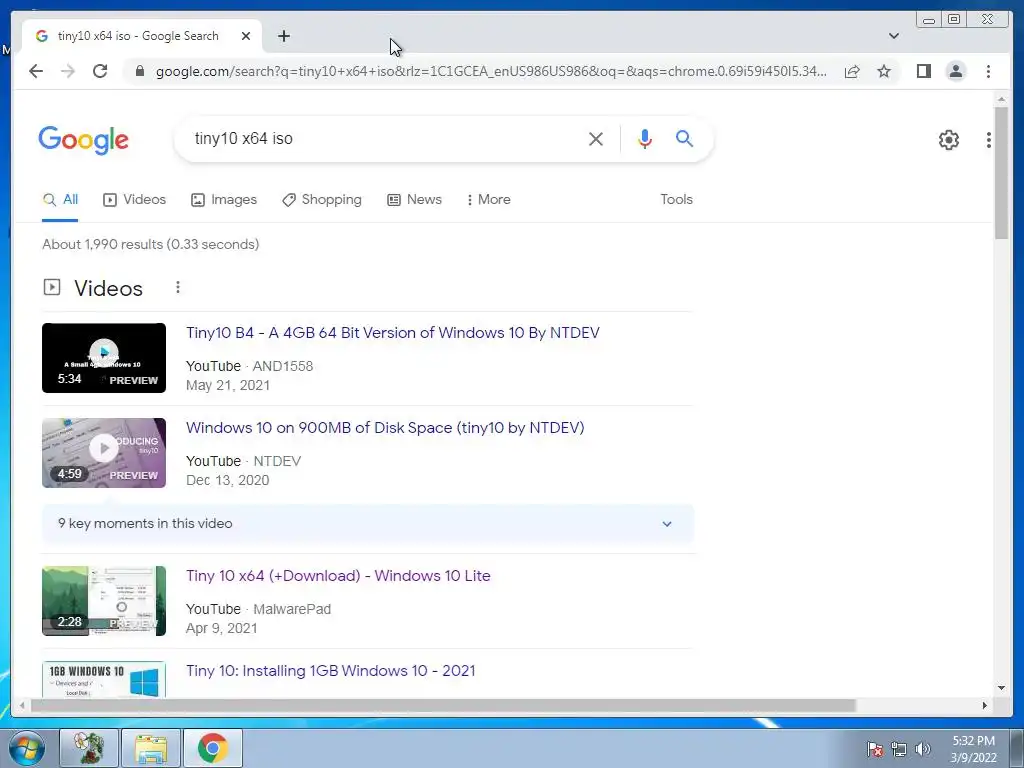Go to the Google logo homepage
This screenshot has width=1024, height=768.
84,140
